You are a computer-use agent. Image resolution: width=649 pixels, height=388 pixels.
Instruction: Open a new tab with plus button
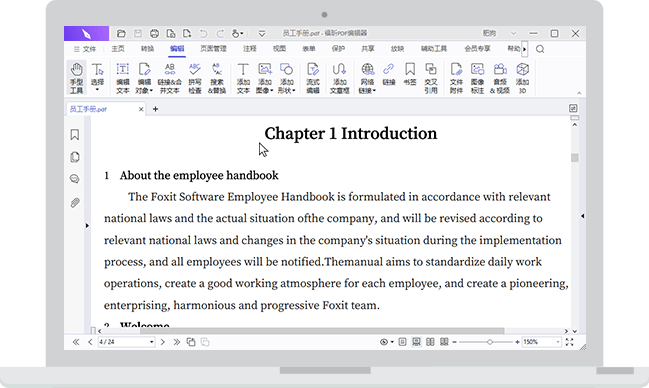click(156, 109)
